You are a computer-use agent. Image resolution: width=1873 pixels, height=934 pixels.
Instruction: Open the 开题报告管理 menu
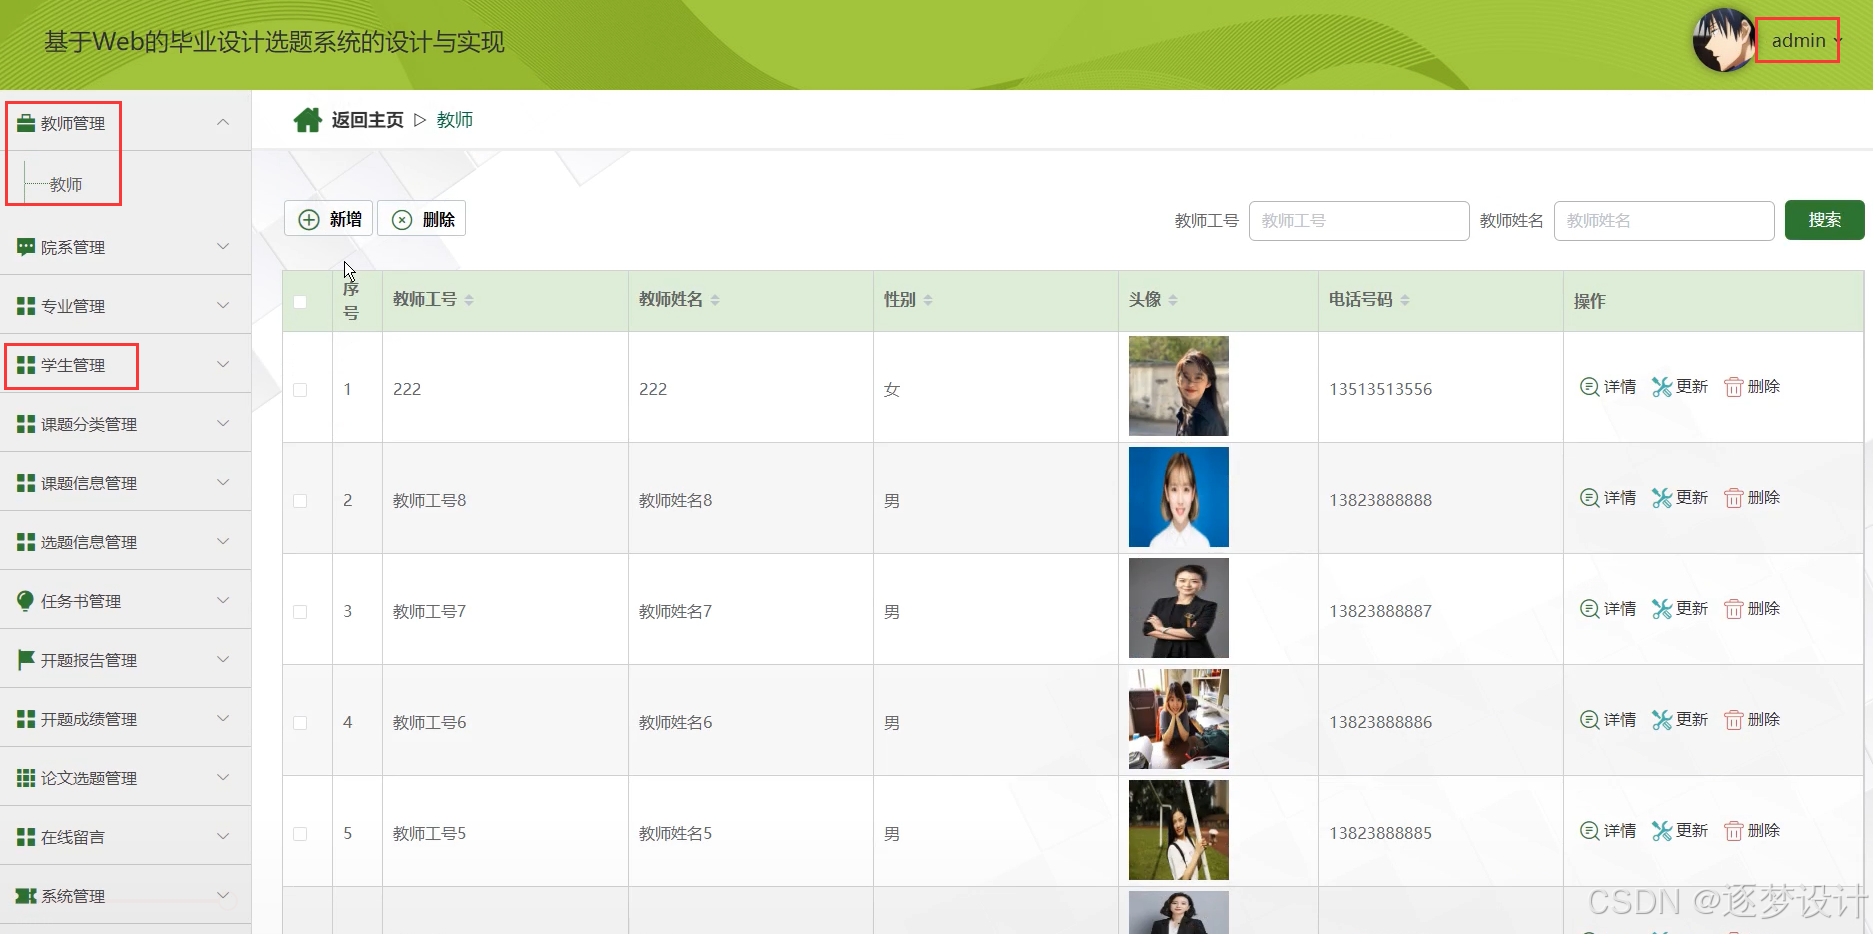(125, 659)
